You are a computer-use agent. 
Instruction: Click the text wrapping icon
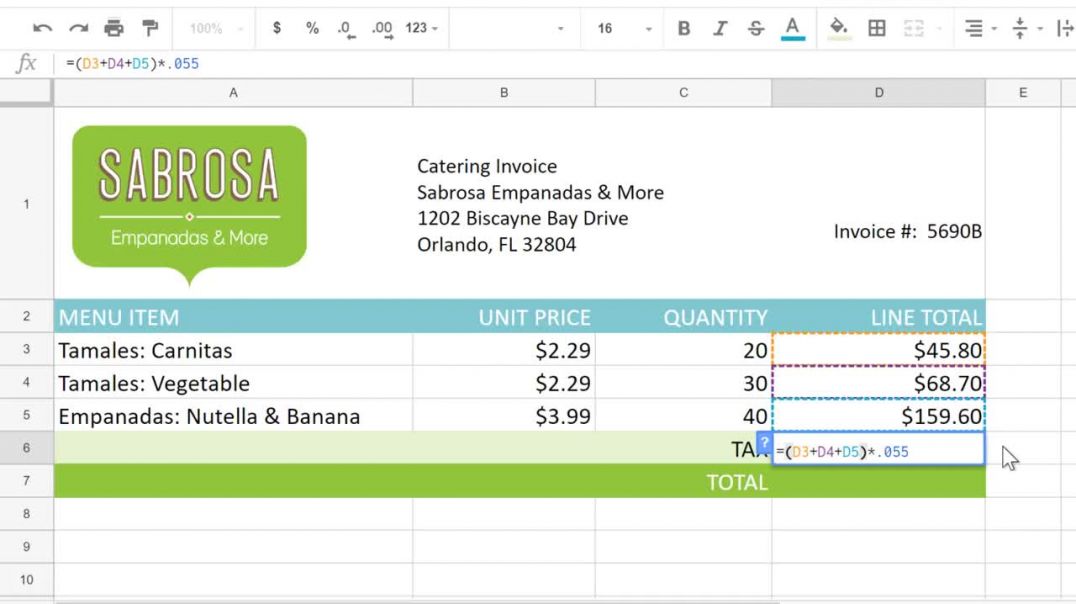1066,28
